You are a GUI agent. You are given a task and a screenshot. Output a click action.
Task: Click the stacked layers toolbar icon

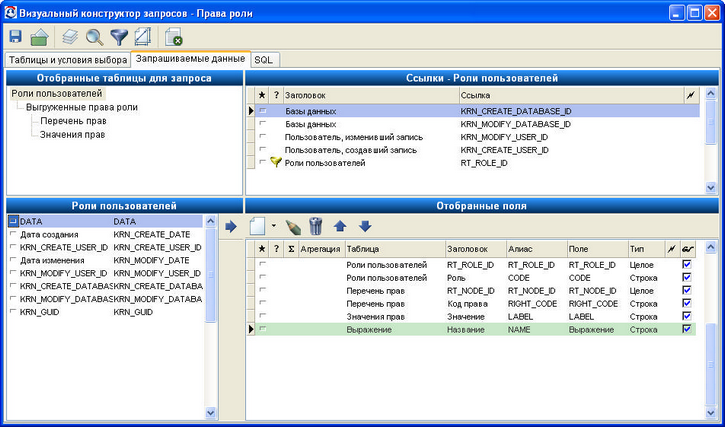coord(70,37)
